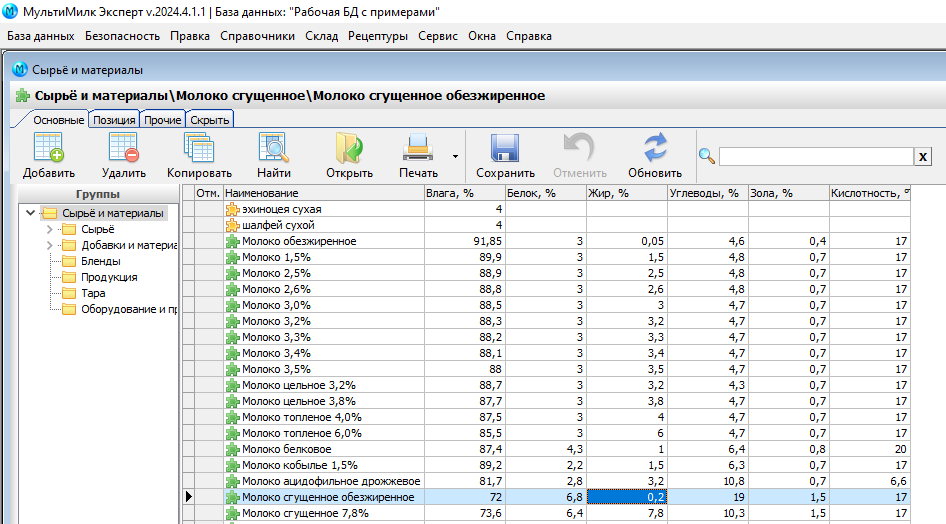946x524 pixels.
Task: Collapse the Сырьё и материалы root node
Action: 32,213
